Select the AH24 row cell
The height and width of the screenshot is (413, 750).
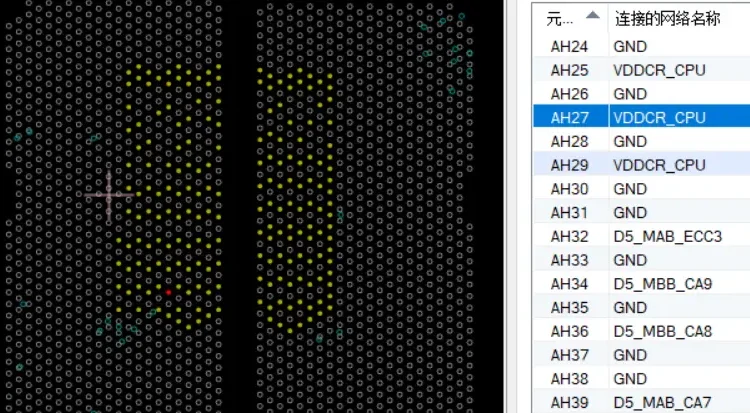[569, 46]
